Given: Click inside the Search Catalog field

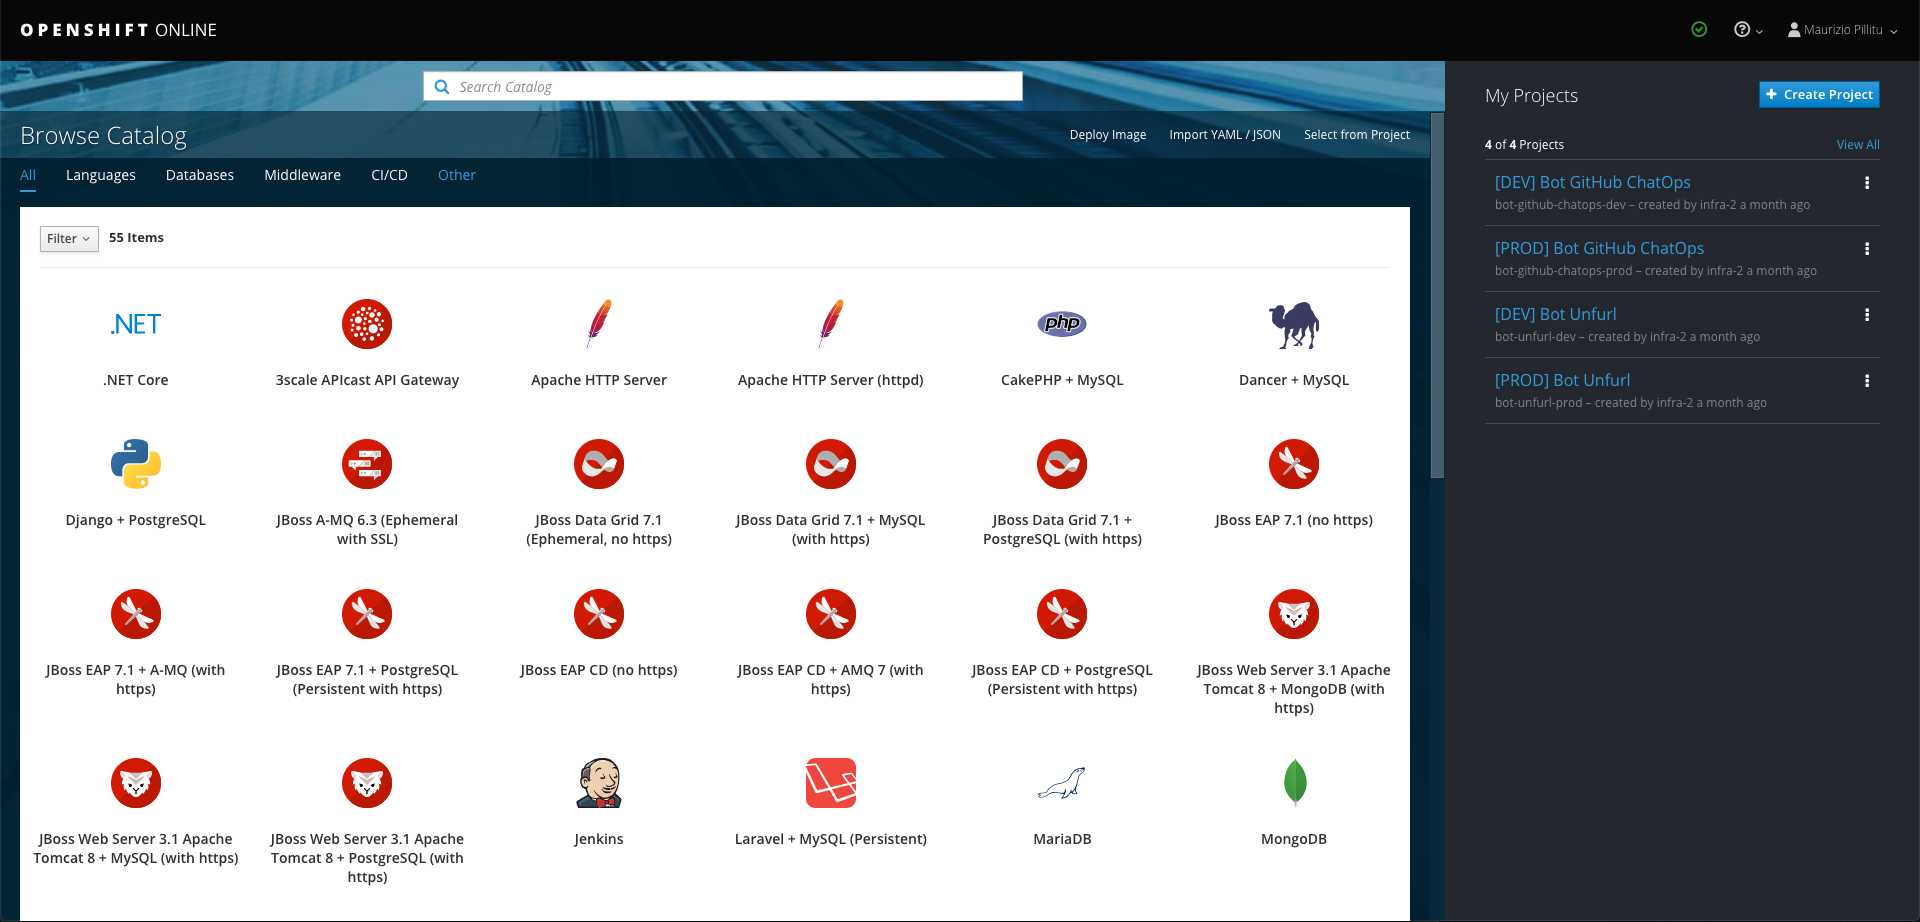Looking at the screenshot, I should click(x=722, y=87).
